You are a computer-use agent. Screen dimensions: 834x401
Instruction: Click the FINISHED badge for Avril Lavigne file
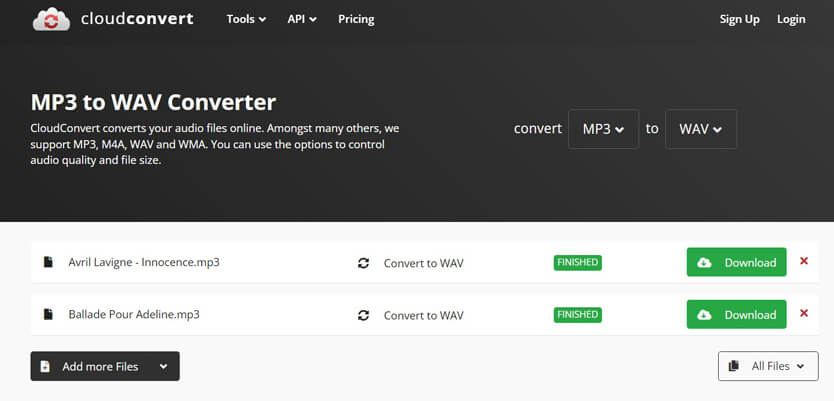point(578,262)
